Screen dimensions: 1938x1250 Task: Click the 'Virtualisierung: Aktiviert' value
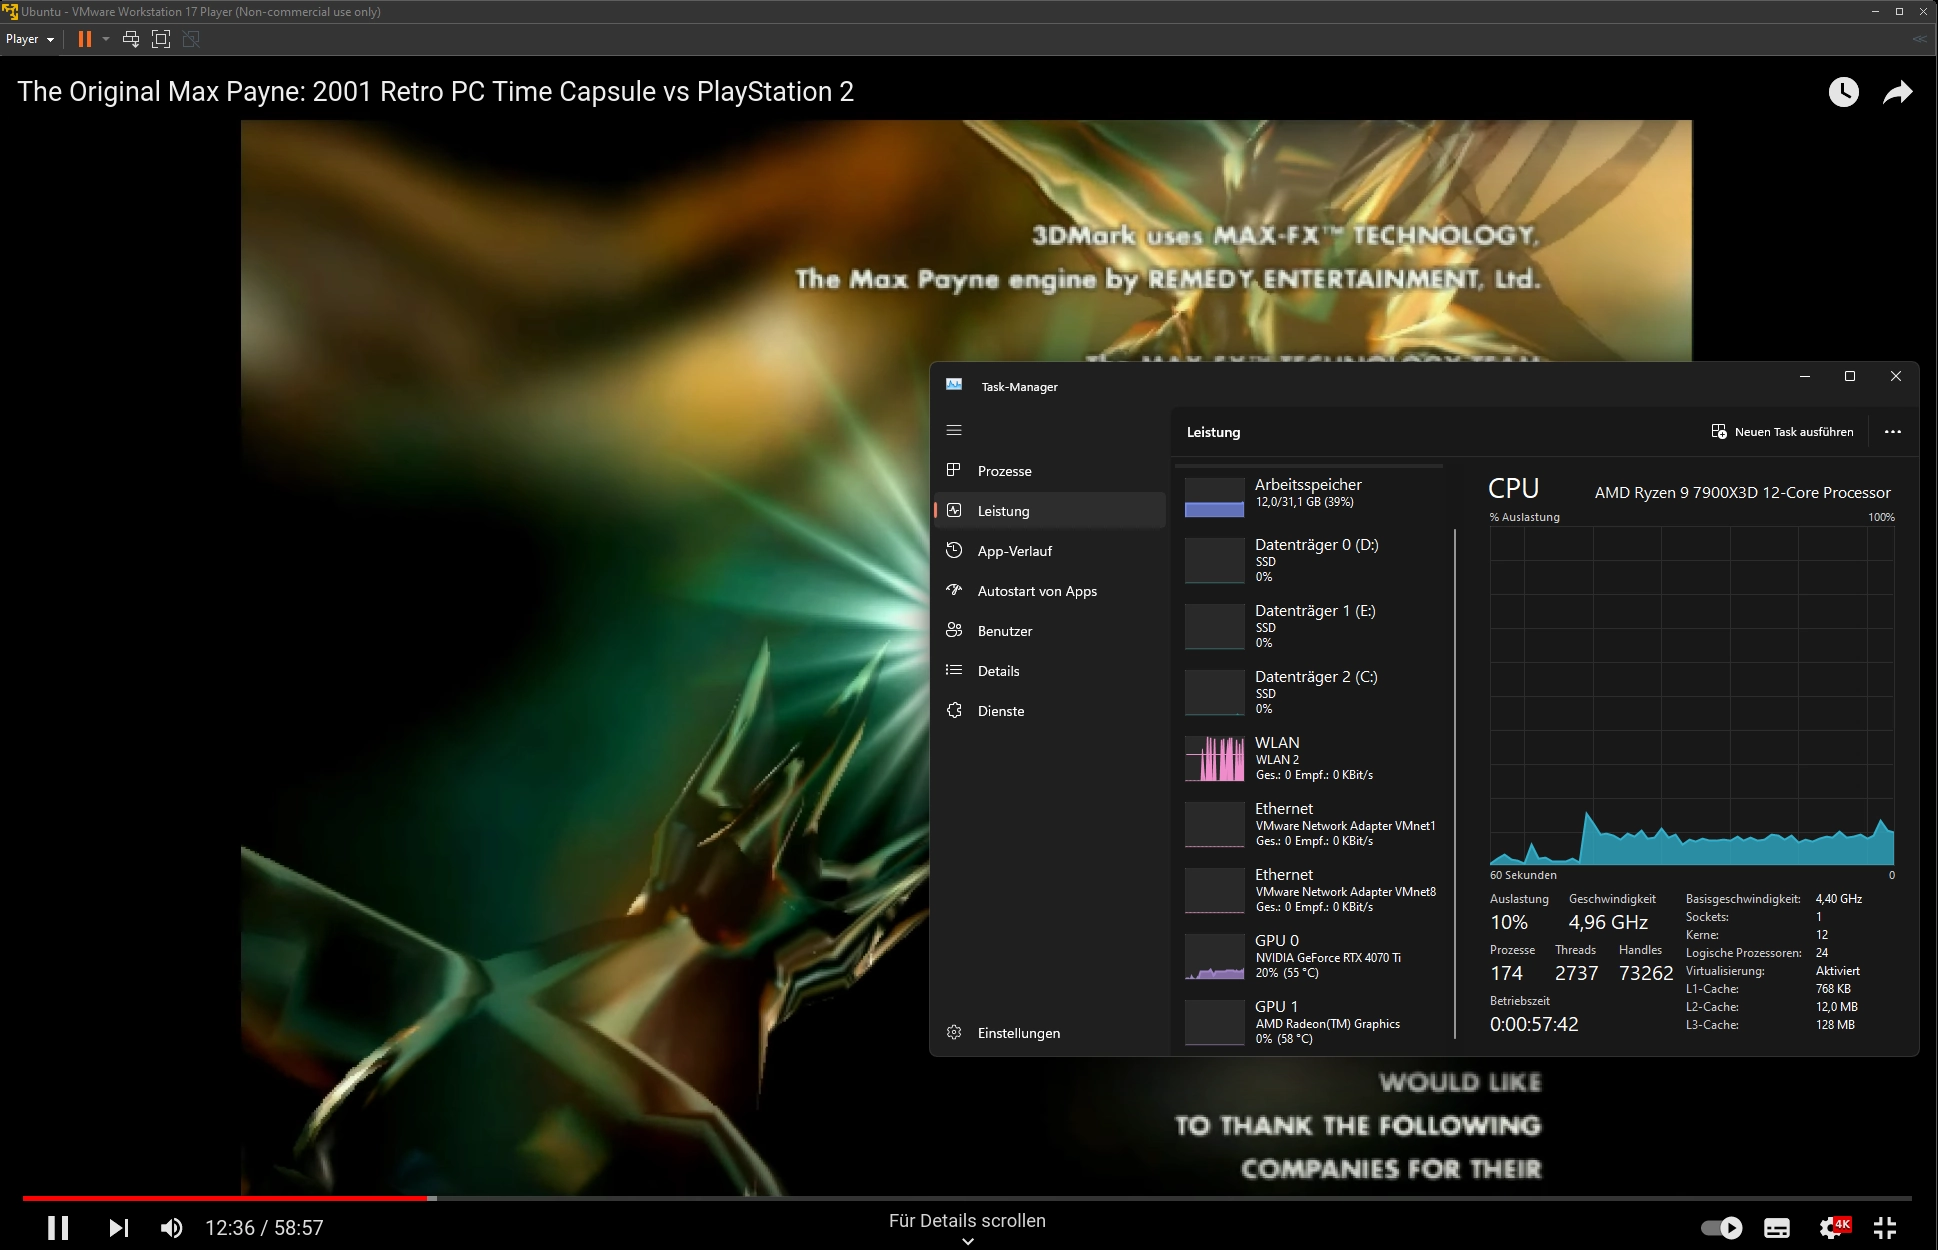[1838, 971]
